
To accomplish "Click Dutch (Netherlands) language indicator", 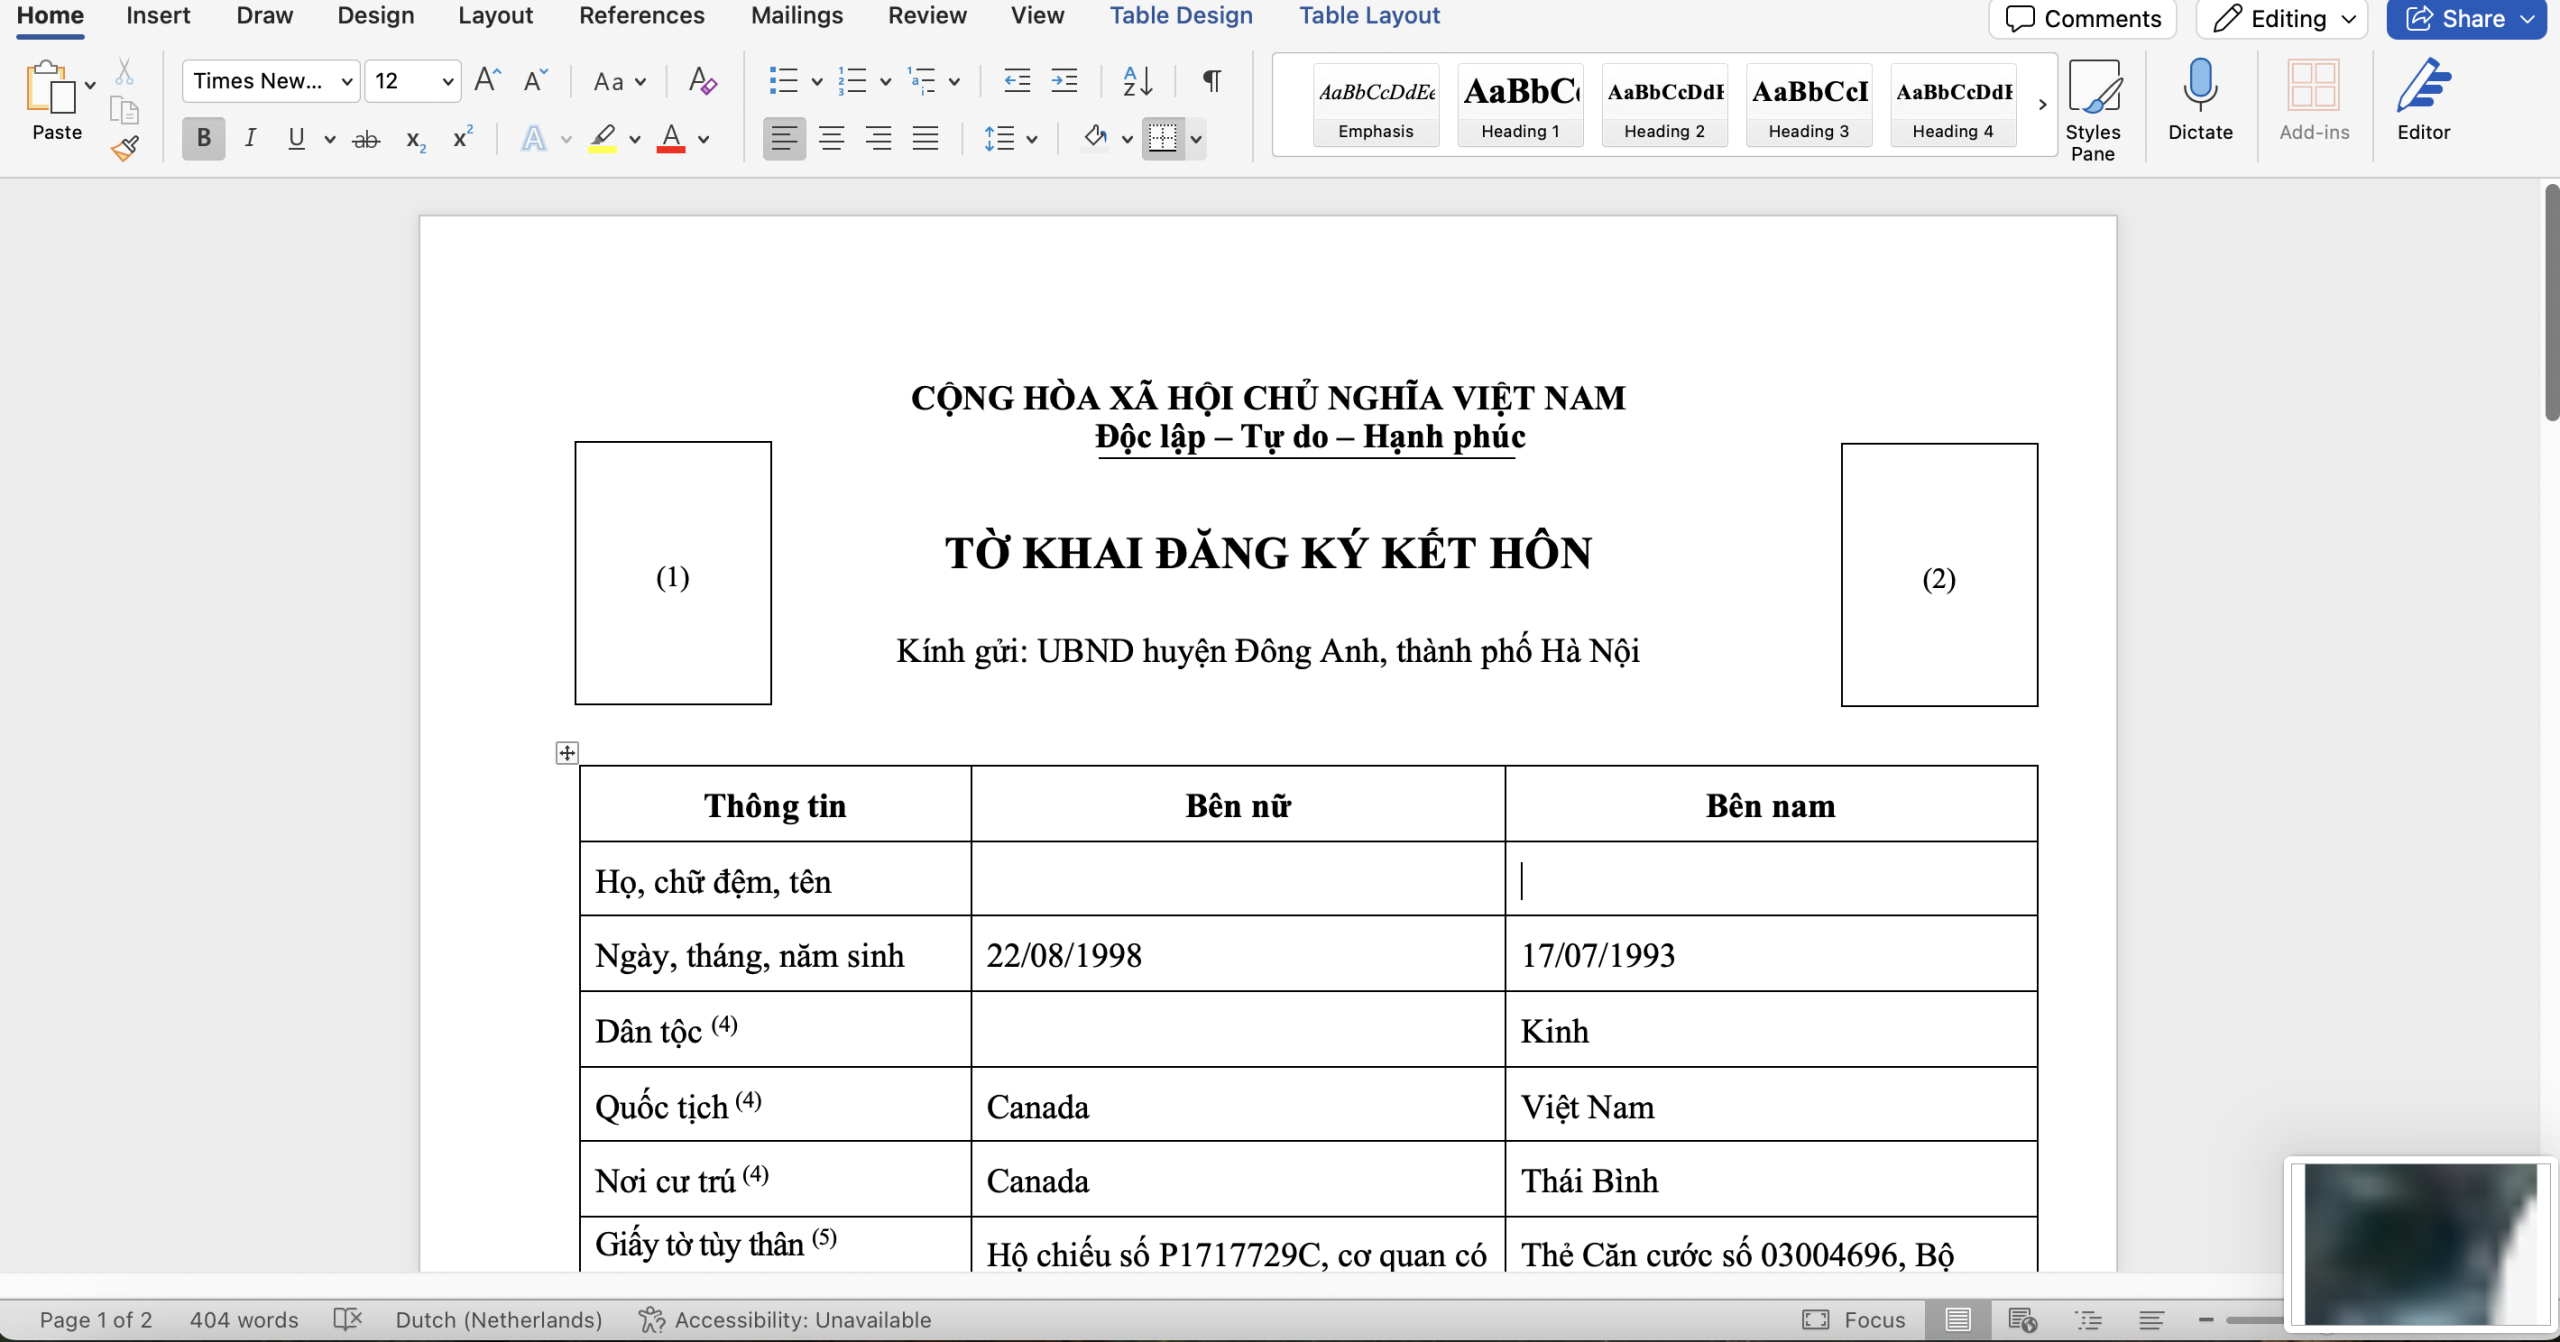I will coord(499,1320).
